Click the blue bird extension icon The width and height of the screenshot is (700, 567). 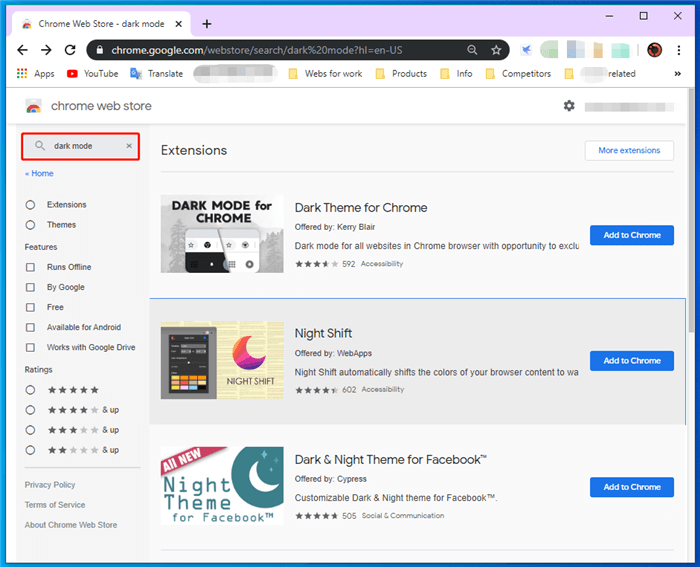click(x=526, y=50)
